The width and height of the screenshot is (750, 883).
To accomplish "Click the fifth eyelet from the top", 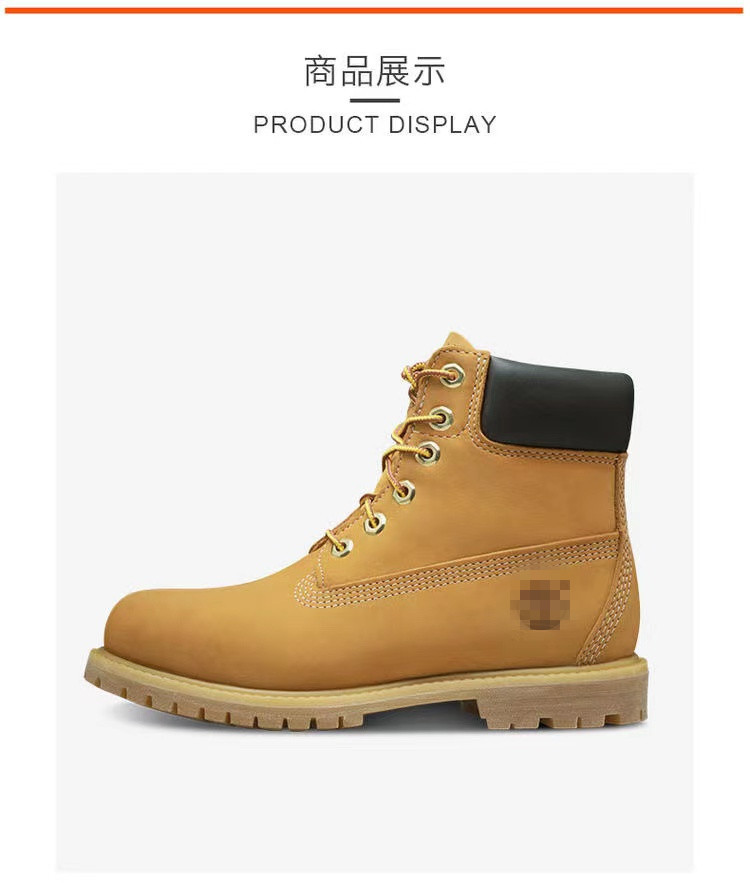I will pyautogui.click(x=373, y=524).
